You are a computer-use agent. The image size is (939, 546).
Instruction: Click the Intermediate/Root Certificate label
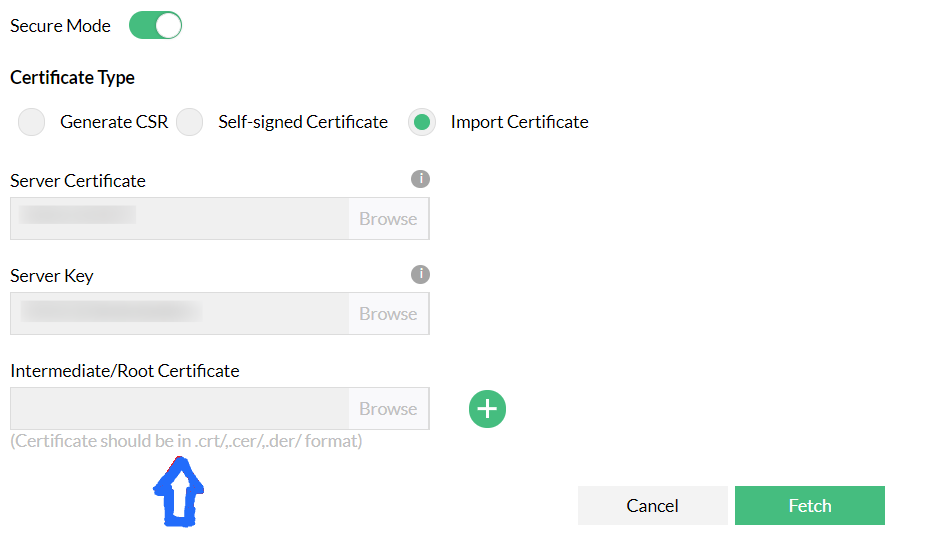click(125, 371)
